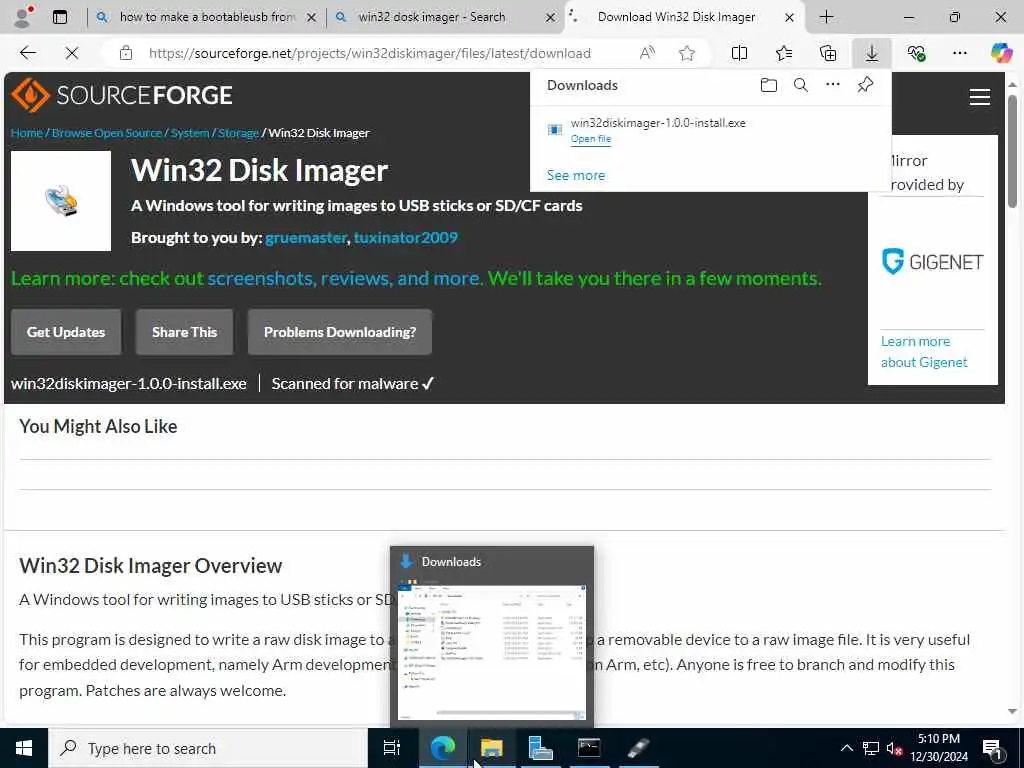
Task: Click Problems Downloading? button
Action: (x=340, y=332)
